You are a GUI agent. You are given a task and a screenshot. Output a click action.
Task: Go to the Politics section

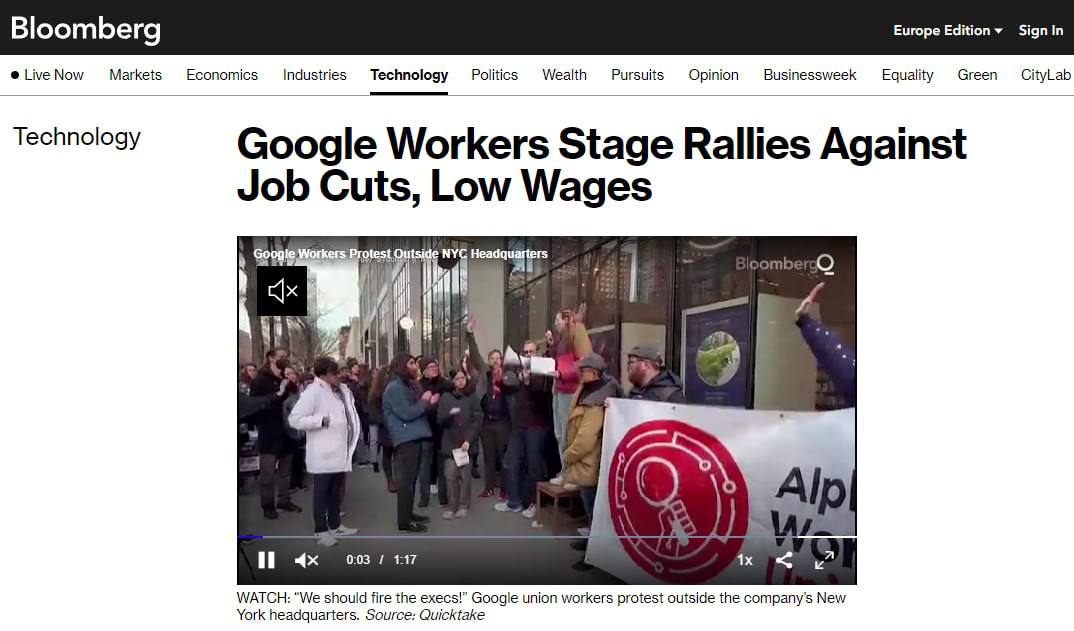click(x=494, y=75)
